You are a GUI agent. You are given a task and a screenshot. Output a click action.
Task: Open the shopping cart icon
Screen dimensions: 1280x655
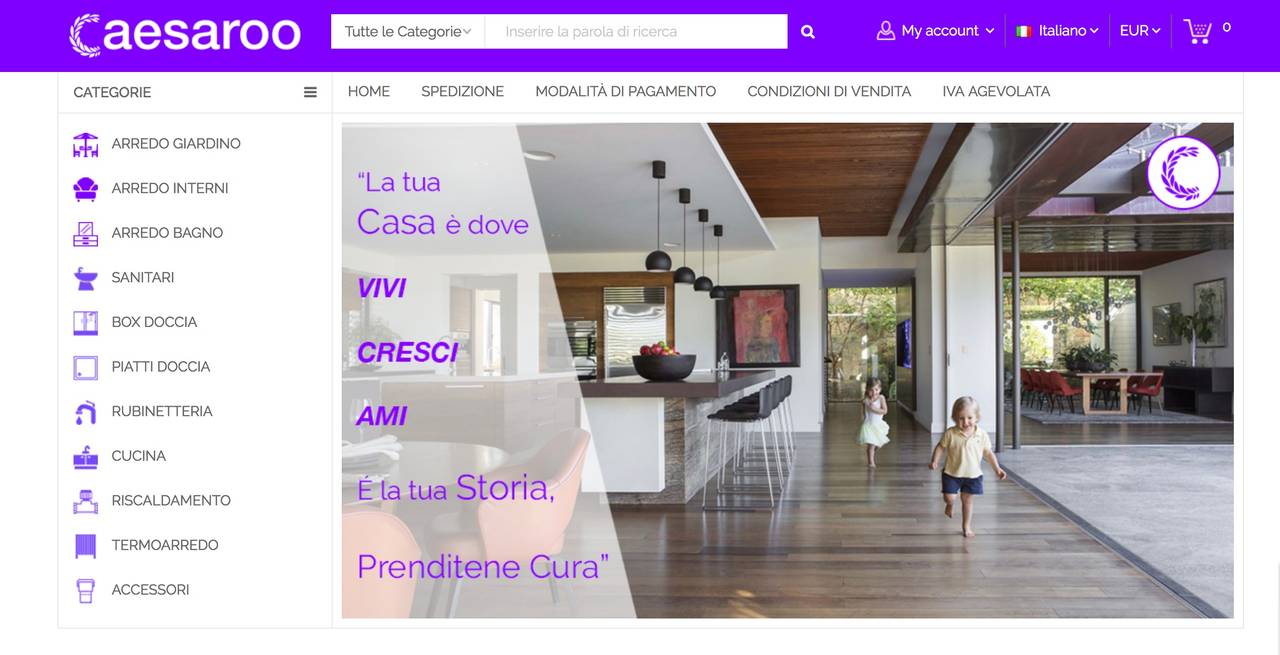[x=1197, y=31]
